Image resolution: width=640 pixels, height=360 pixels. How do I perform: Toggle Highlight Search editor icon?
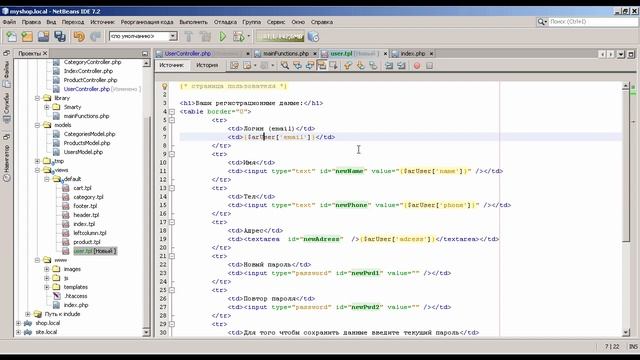click(322, 65)
